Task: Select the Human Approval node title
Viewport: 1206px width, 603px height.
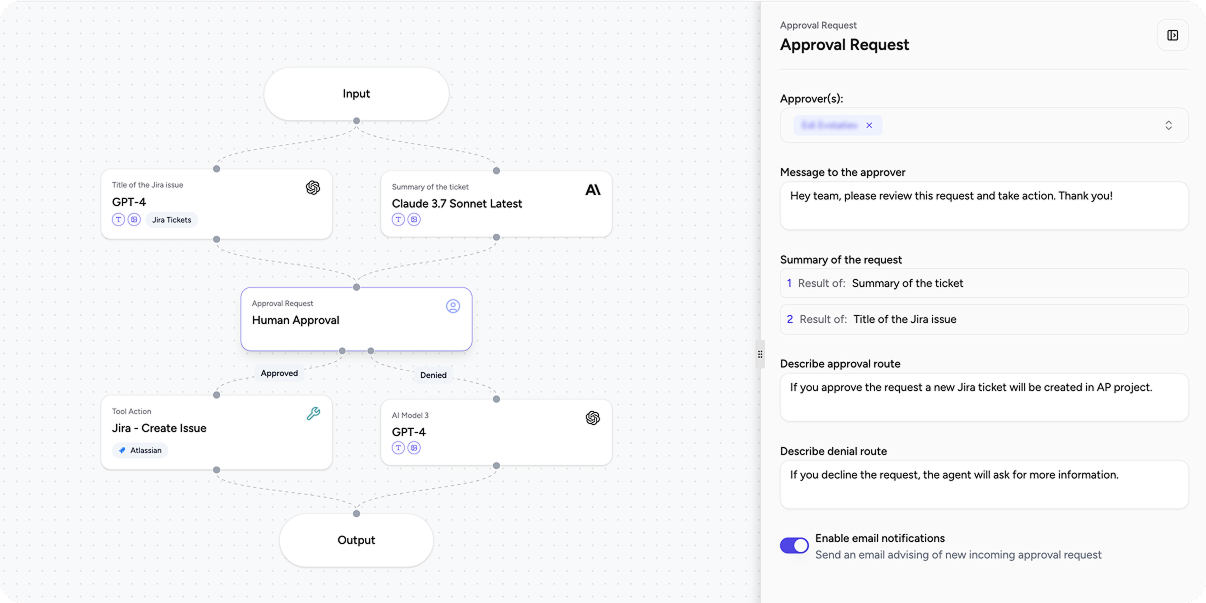Action: tap(296, 320)
